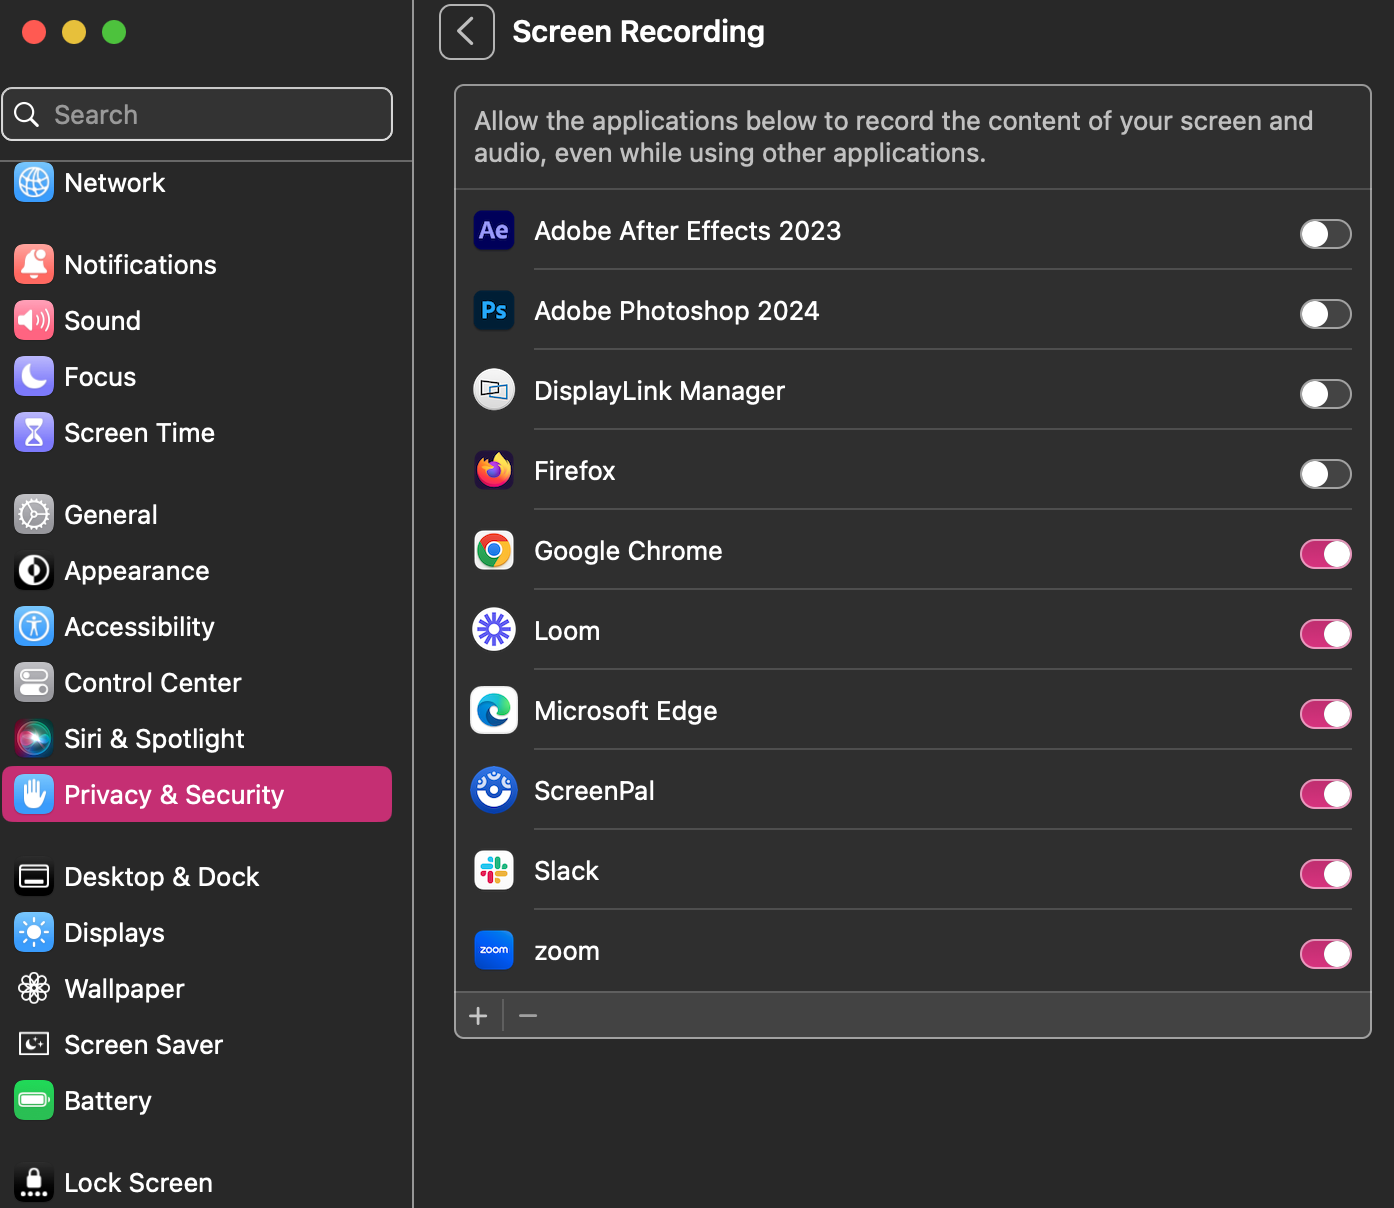This screenshot has height=1208, width=1394.
Task: Disable Microsoft Edge screen recording toggle
Action: pos(1326,714)
